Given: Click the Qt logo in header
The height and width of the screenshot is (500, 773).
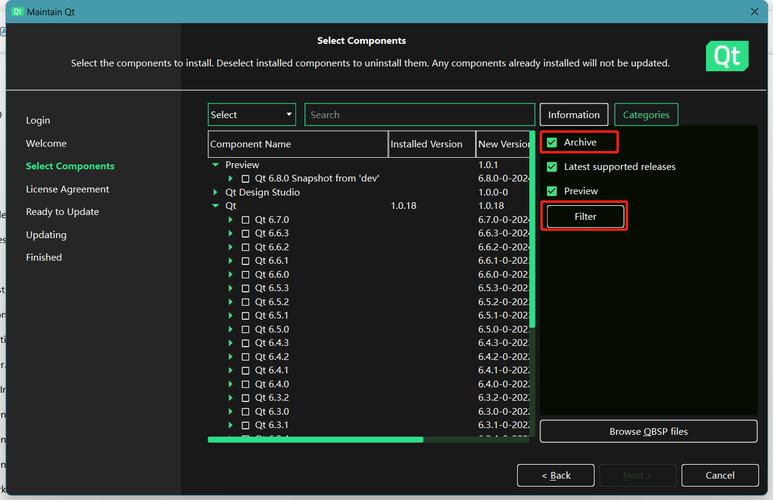Looking at the screenshot, I should click(x=727, y=56).
